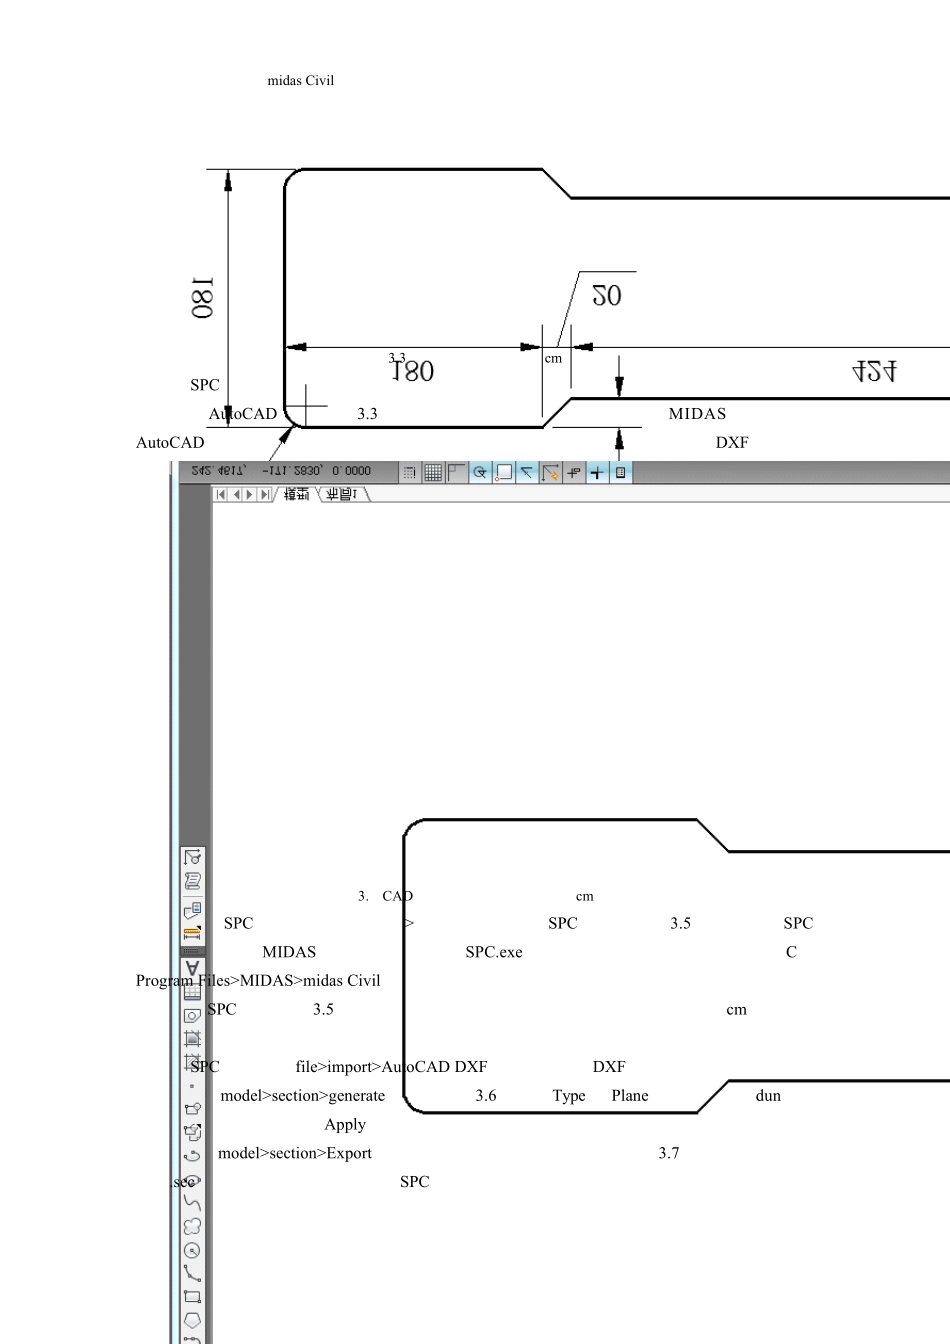950x1344 pixels.
Task: Toggle Object Snap Tracking in status bar
Action: 527,472
